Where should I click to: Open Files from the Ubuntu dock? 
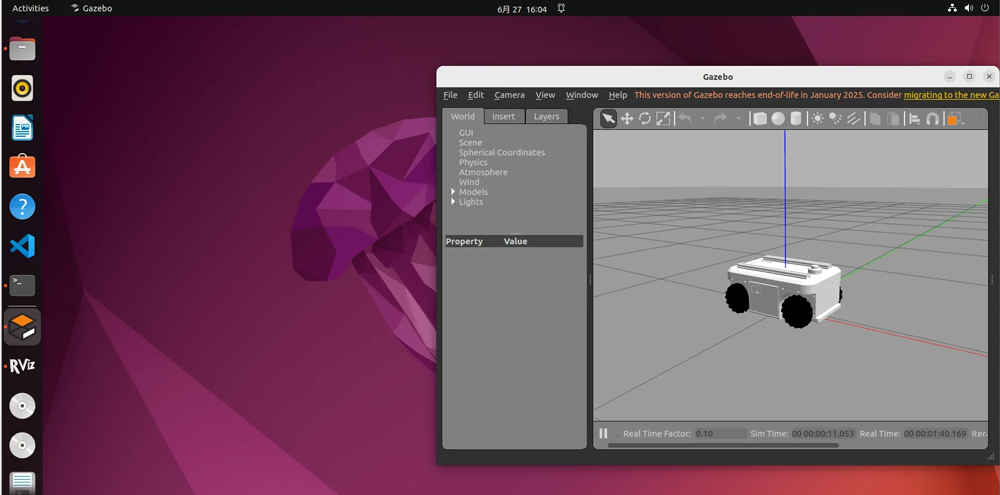[22, 48]
